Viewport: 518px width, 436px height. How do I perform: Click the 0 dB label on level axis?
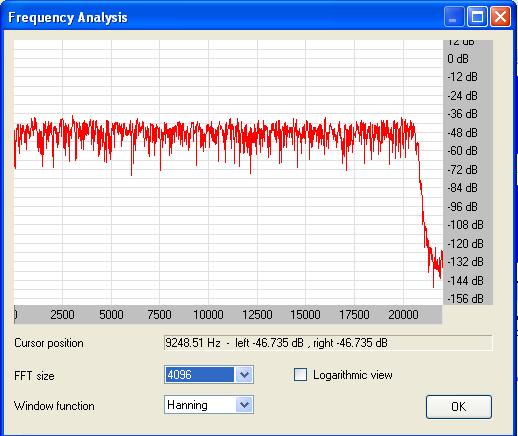click(x=458, y=59)
